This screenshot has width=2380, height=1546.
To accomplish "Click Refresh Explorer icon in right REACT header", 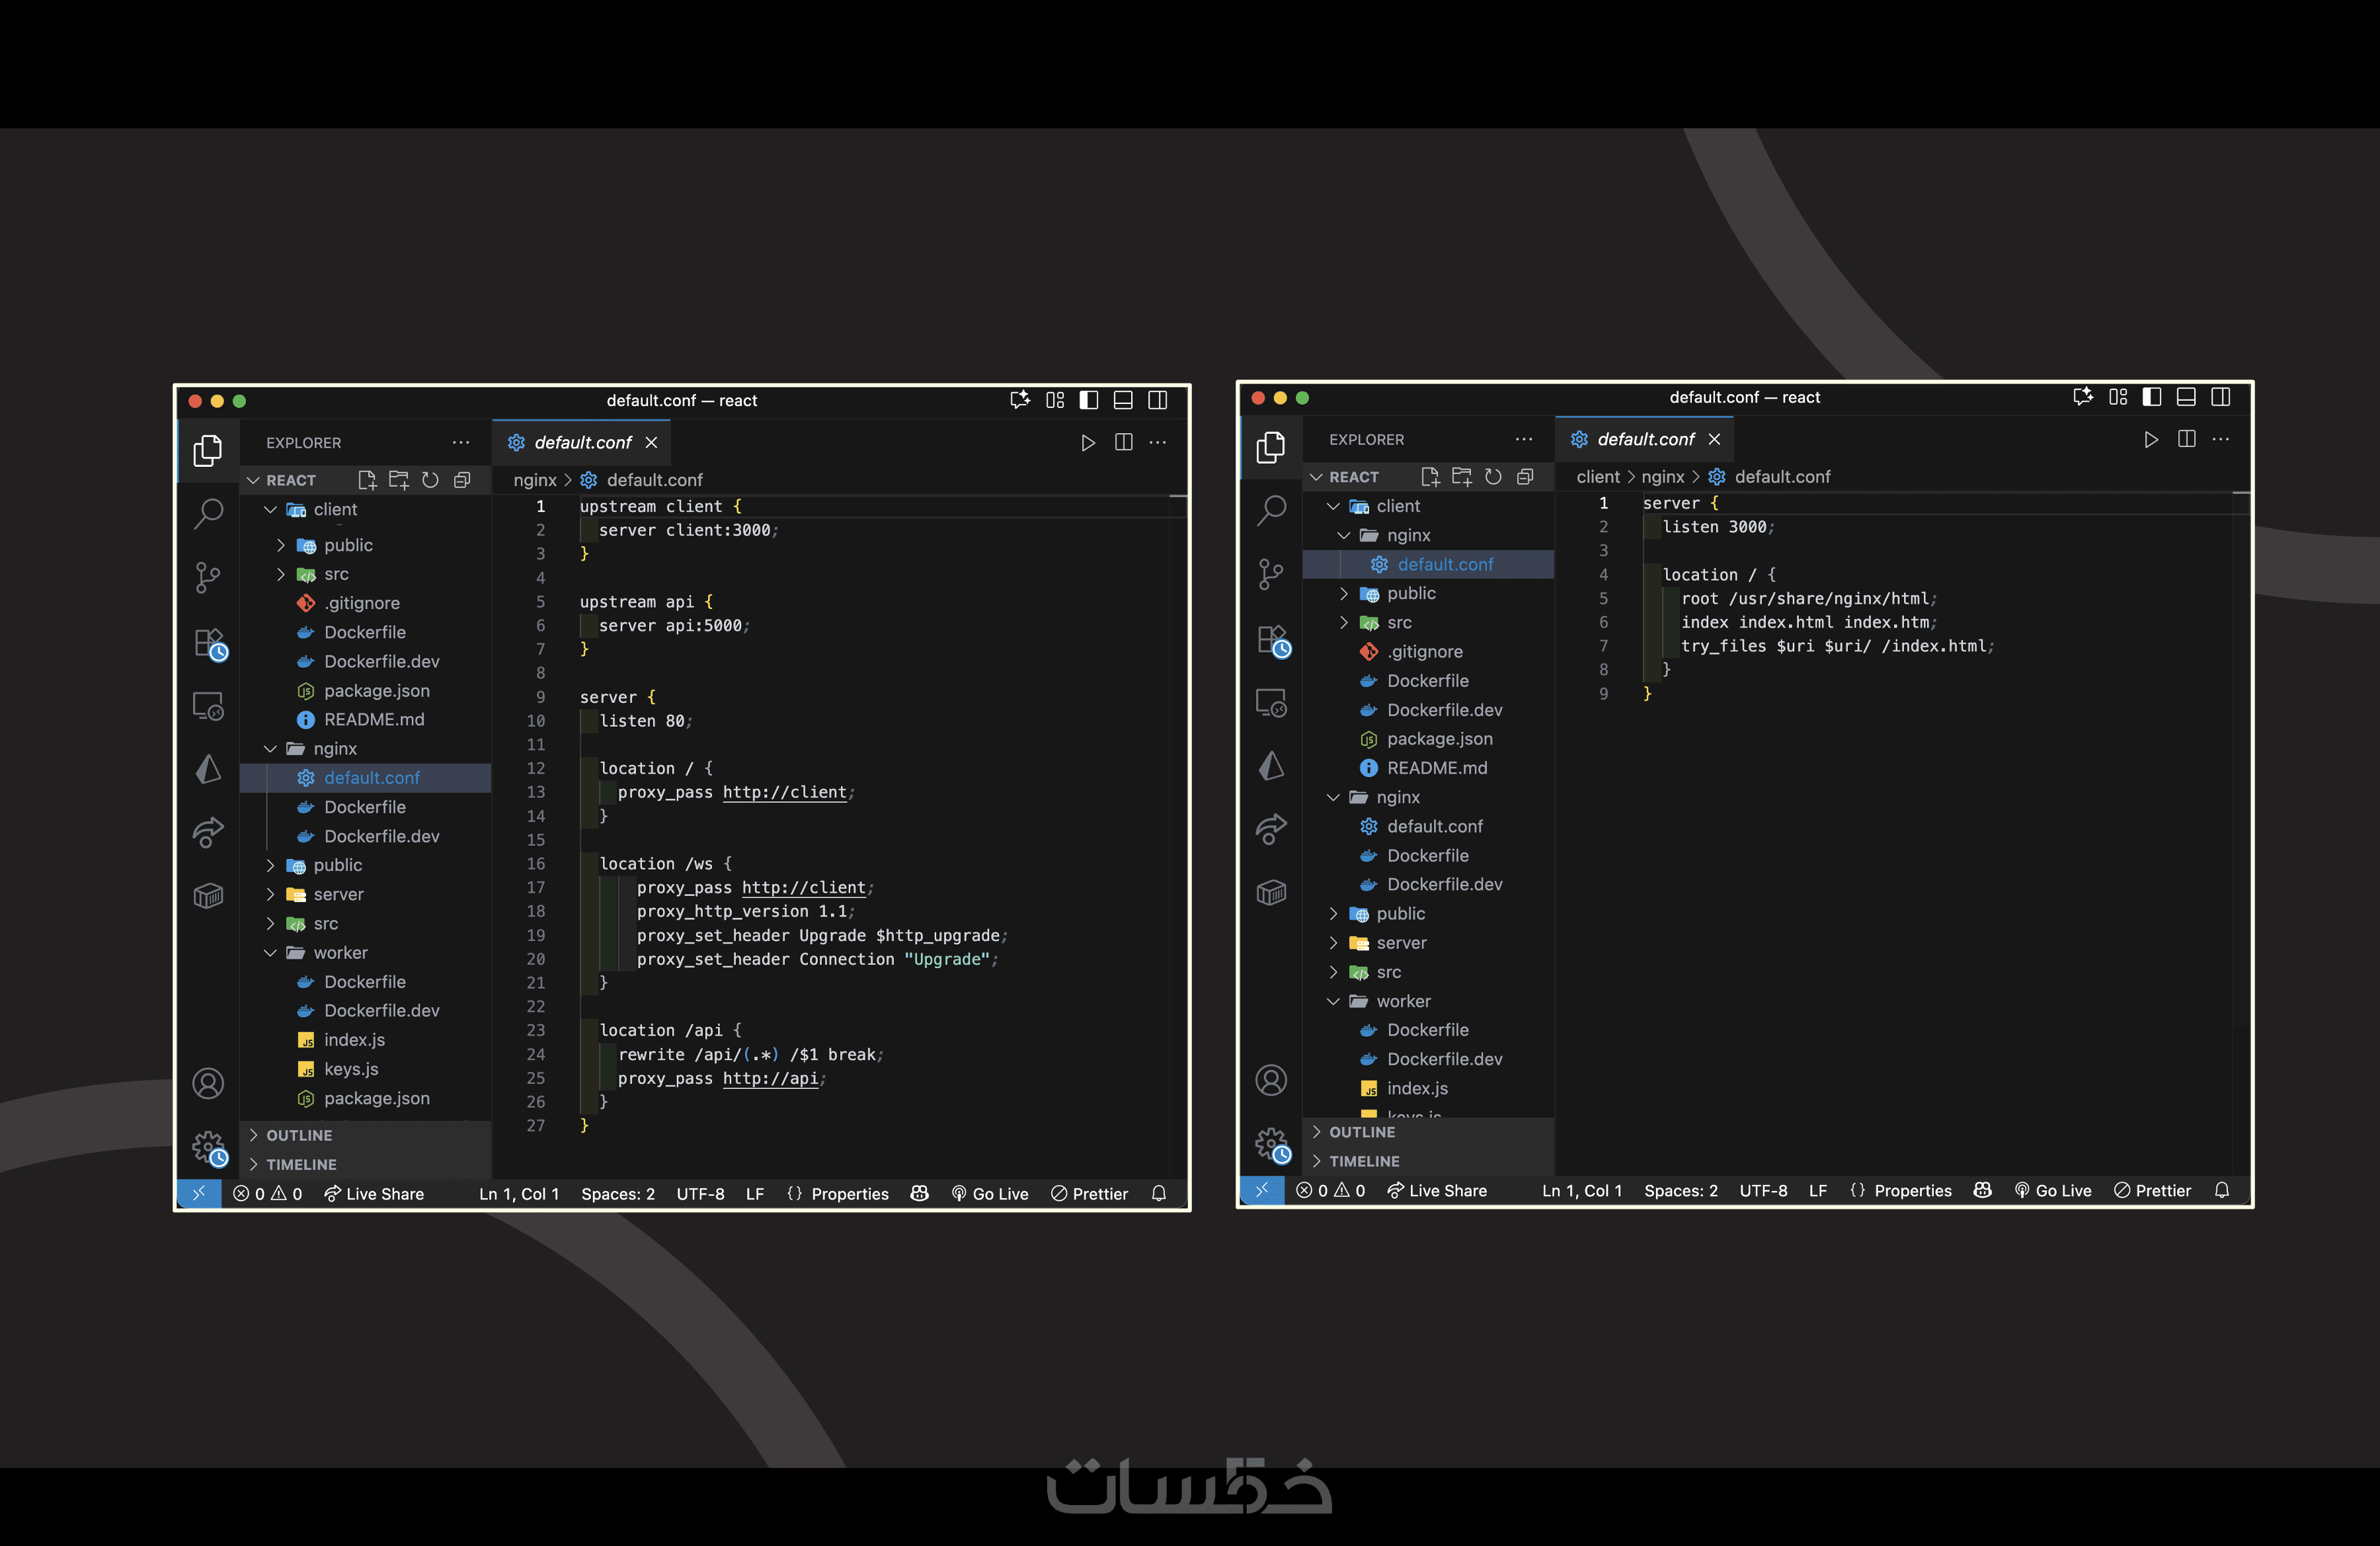I will [x=1493, y=477].
